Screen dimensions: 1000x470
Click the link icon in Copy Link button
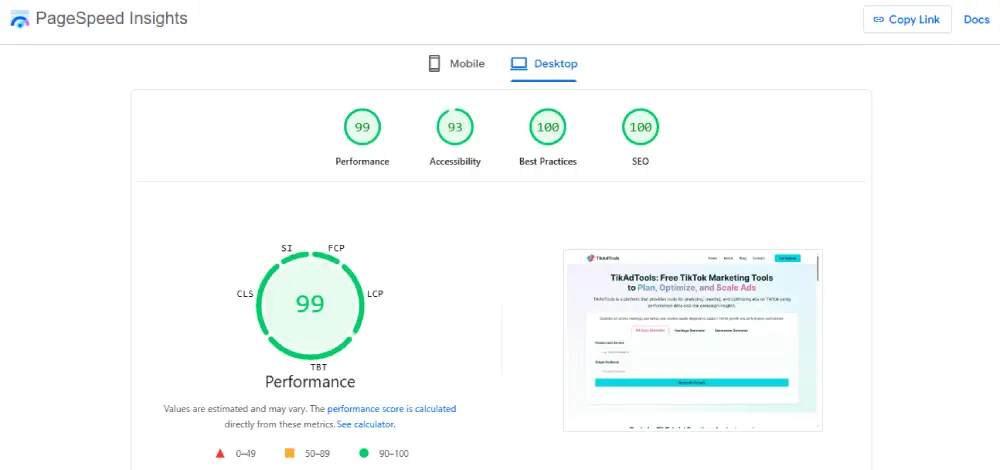(878, 20)
